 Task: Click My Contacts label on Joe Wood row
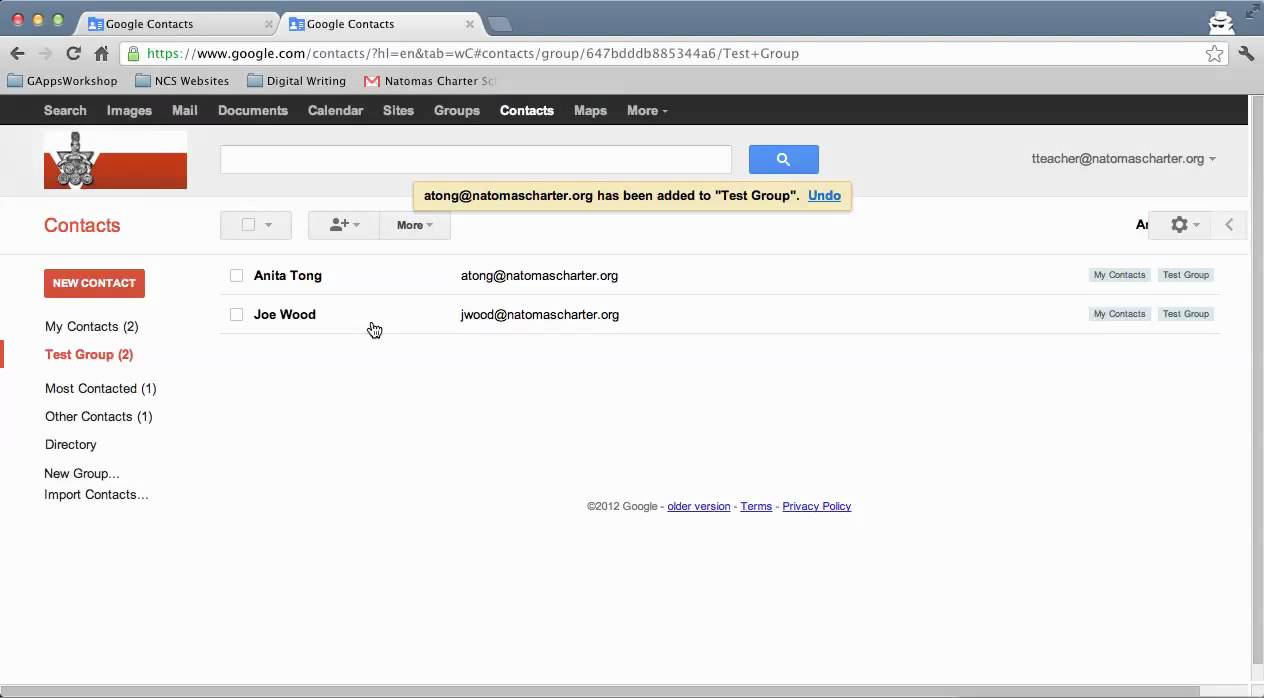point(1120,314)
